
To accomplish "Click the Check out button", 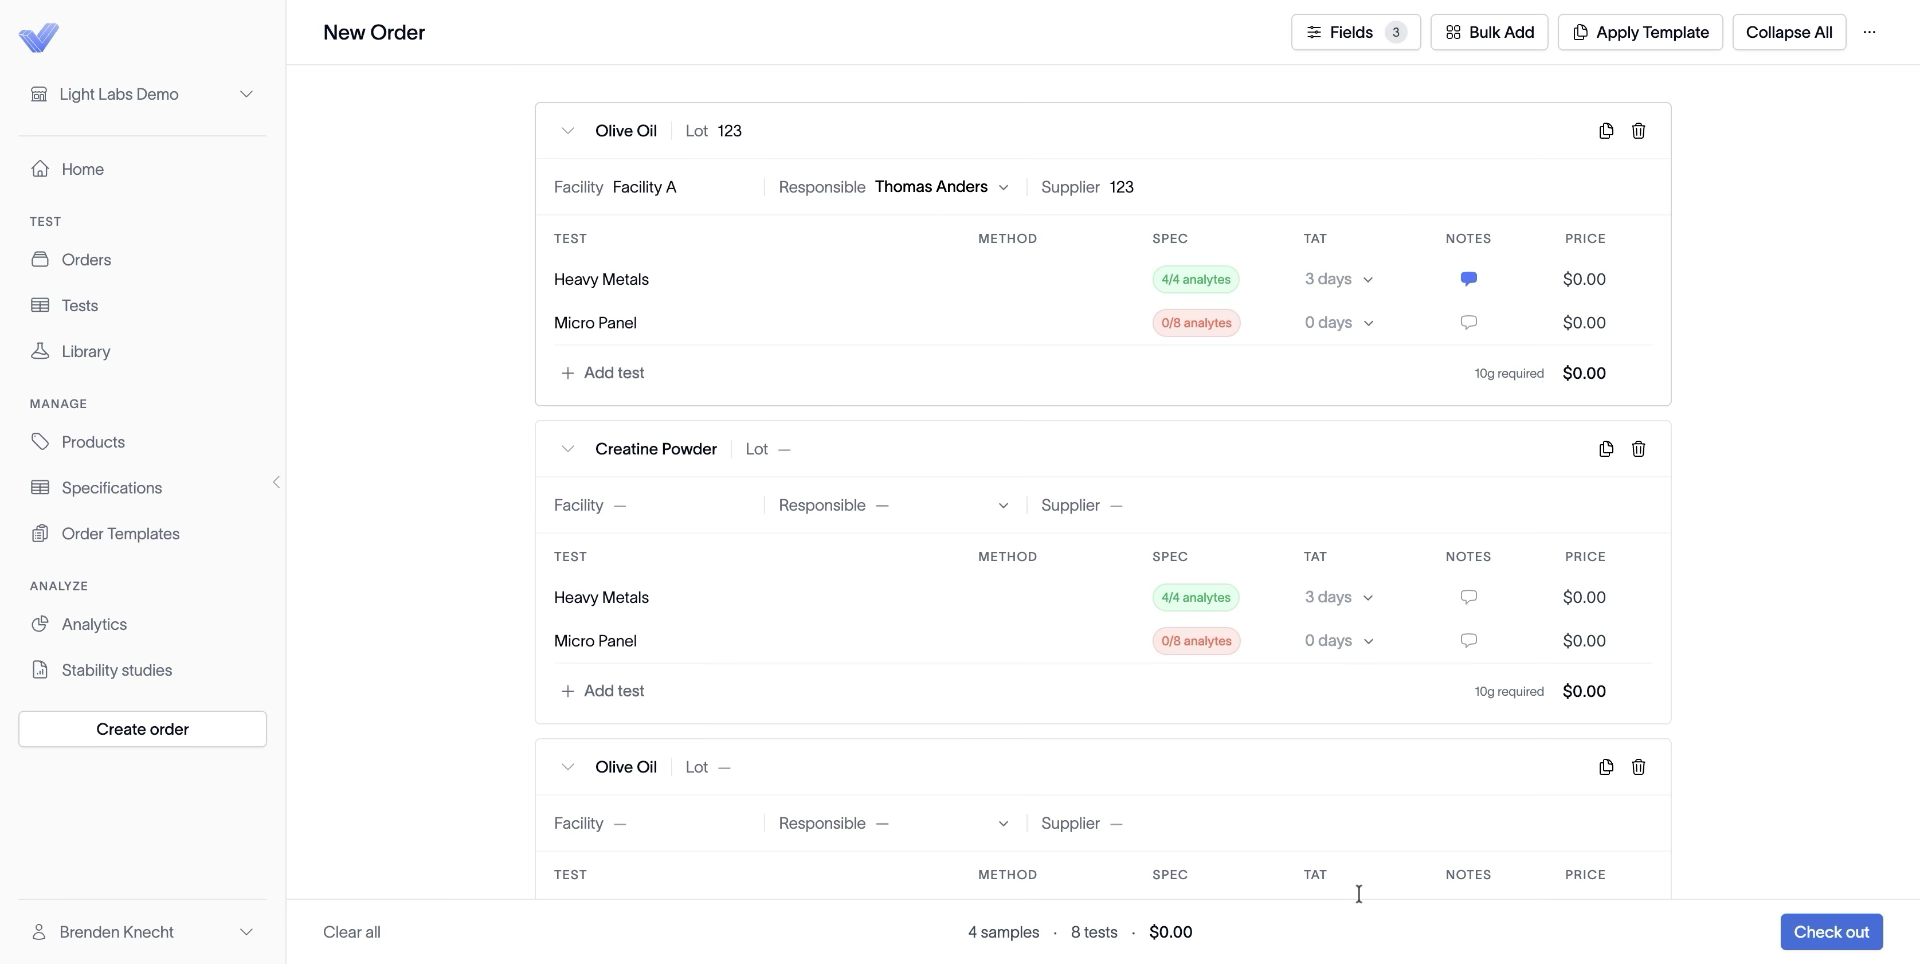I will tap(1831, 932).
